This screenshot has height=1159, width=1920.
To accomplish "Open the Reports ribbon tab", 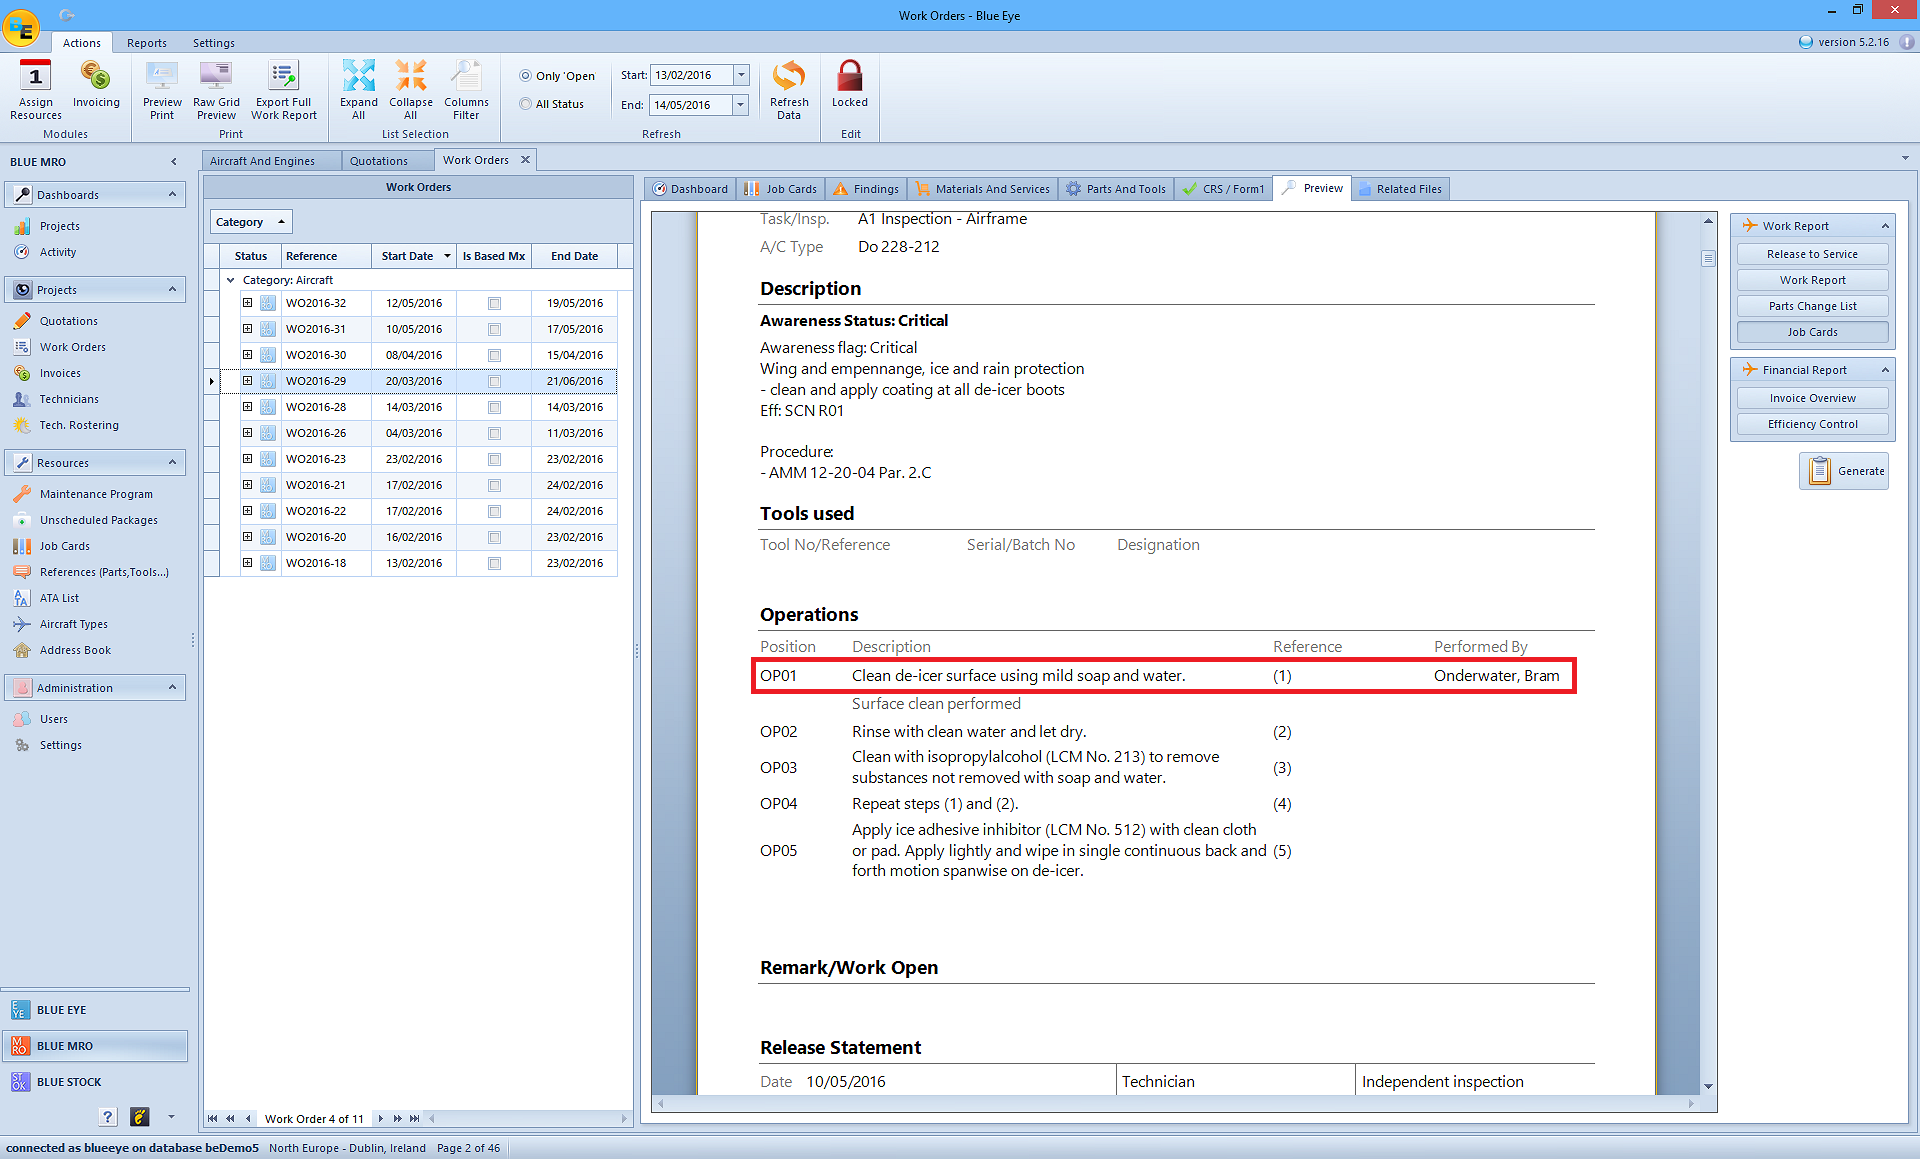I will coord(147,43).
